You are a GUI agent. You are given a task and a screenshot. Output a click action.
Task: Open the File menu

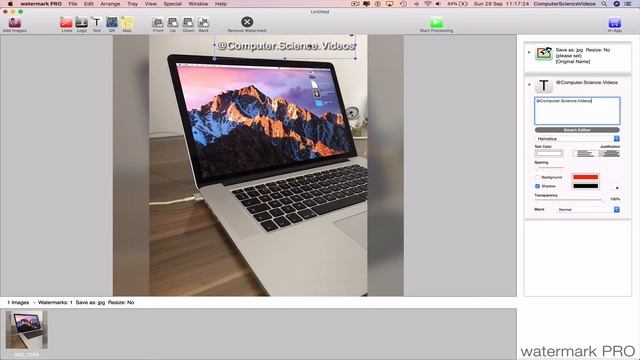(x=73, y=4)
